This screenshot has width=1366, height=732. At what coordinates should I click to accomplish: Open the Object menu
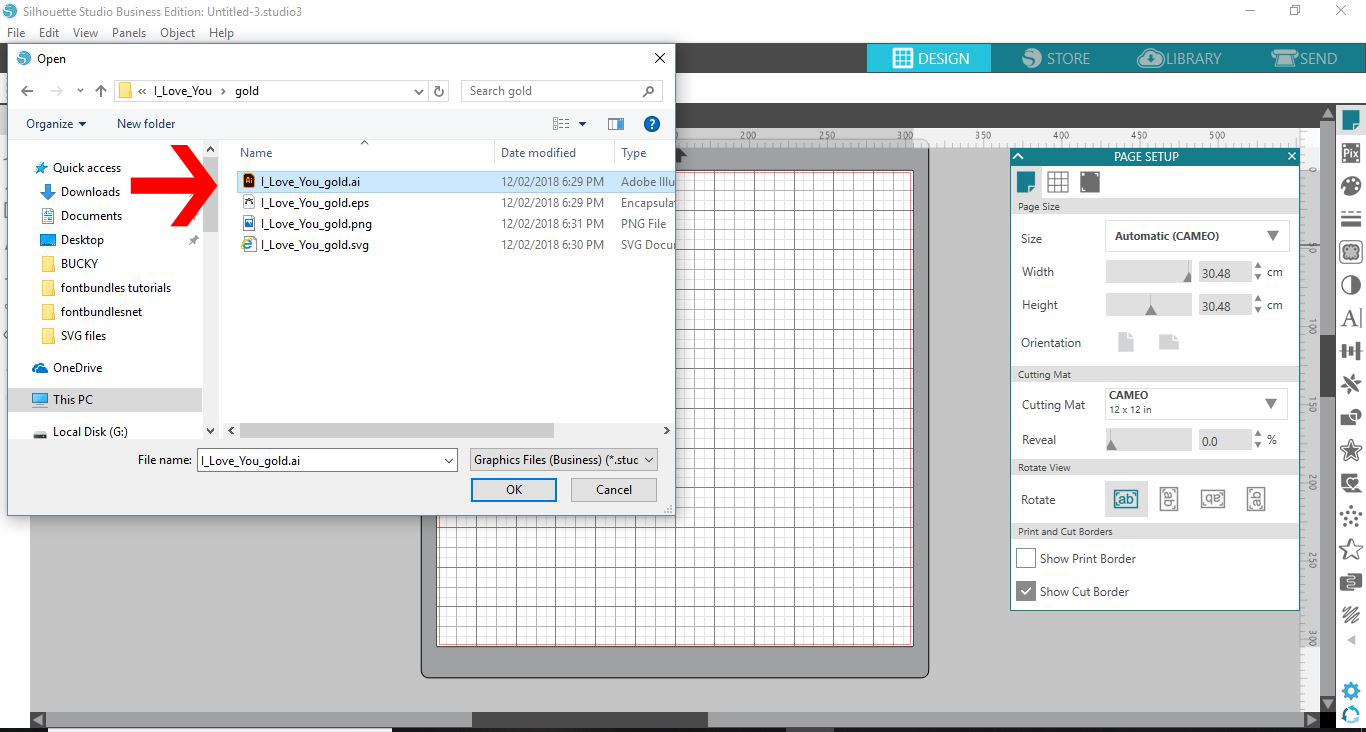[x=178, y=33]
